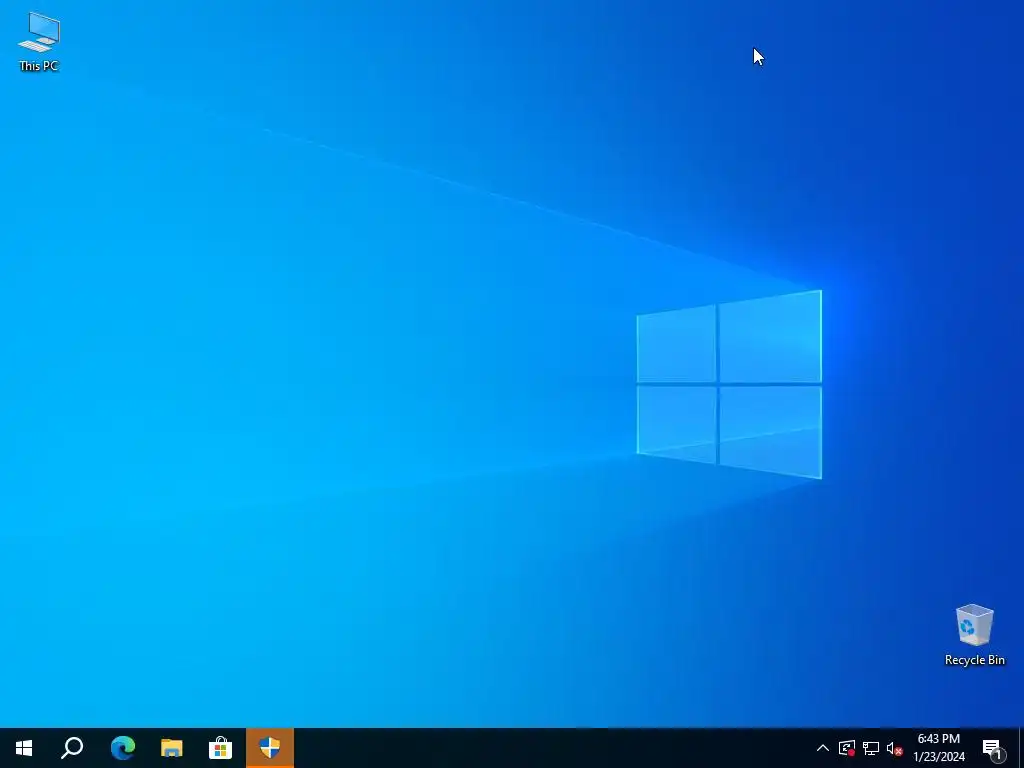Open File Explorer from taskbar

(x=172, y=748)
